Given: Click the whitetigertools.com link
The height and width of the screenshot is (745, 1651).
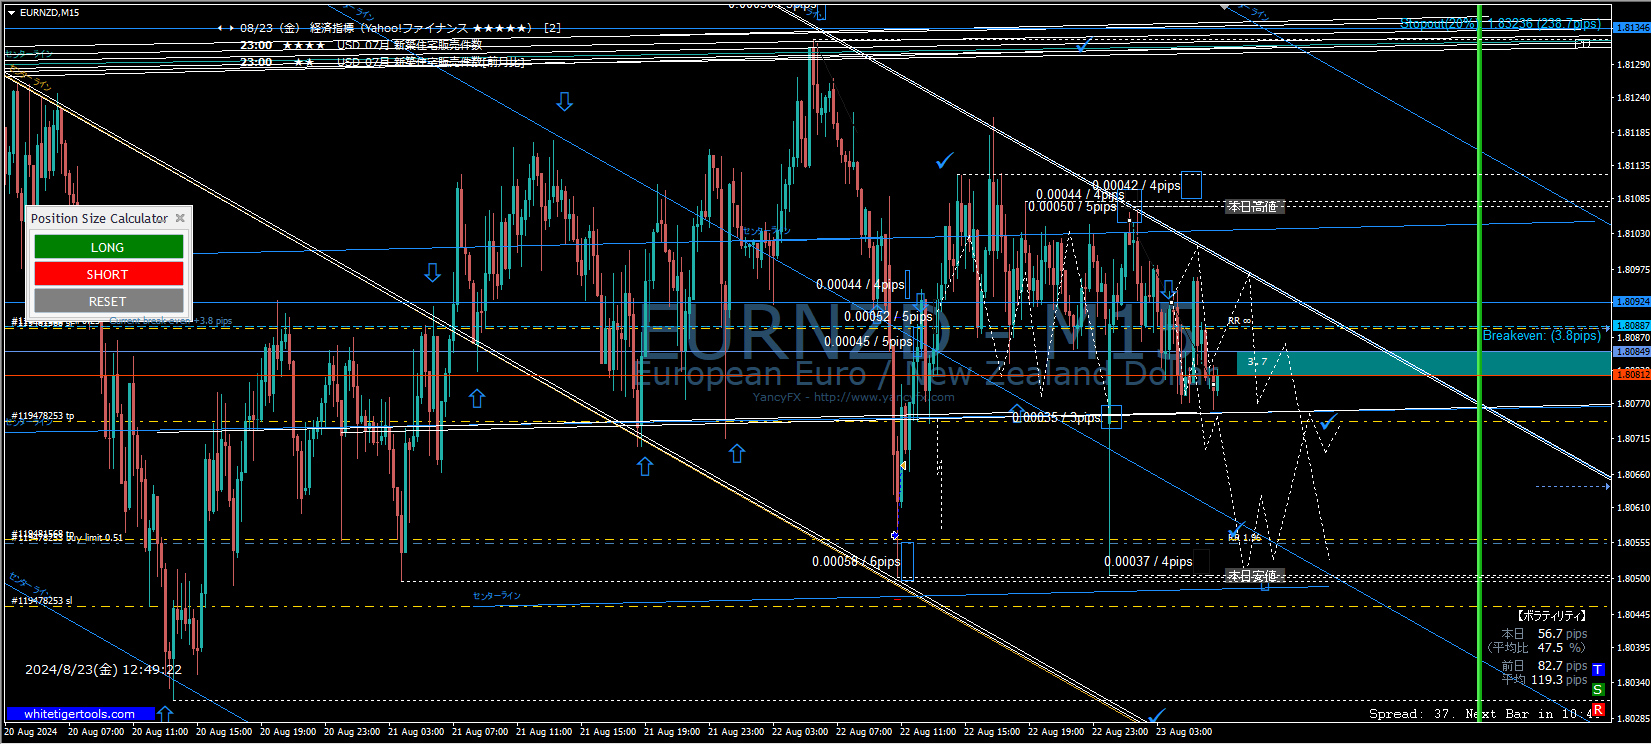Looking at the screenshot, I should tap(79, 714).
